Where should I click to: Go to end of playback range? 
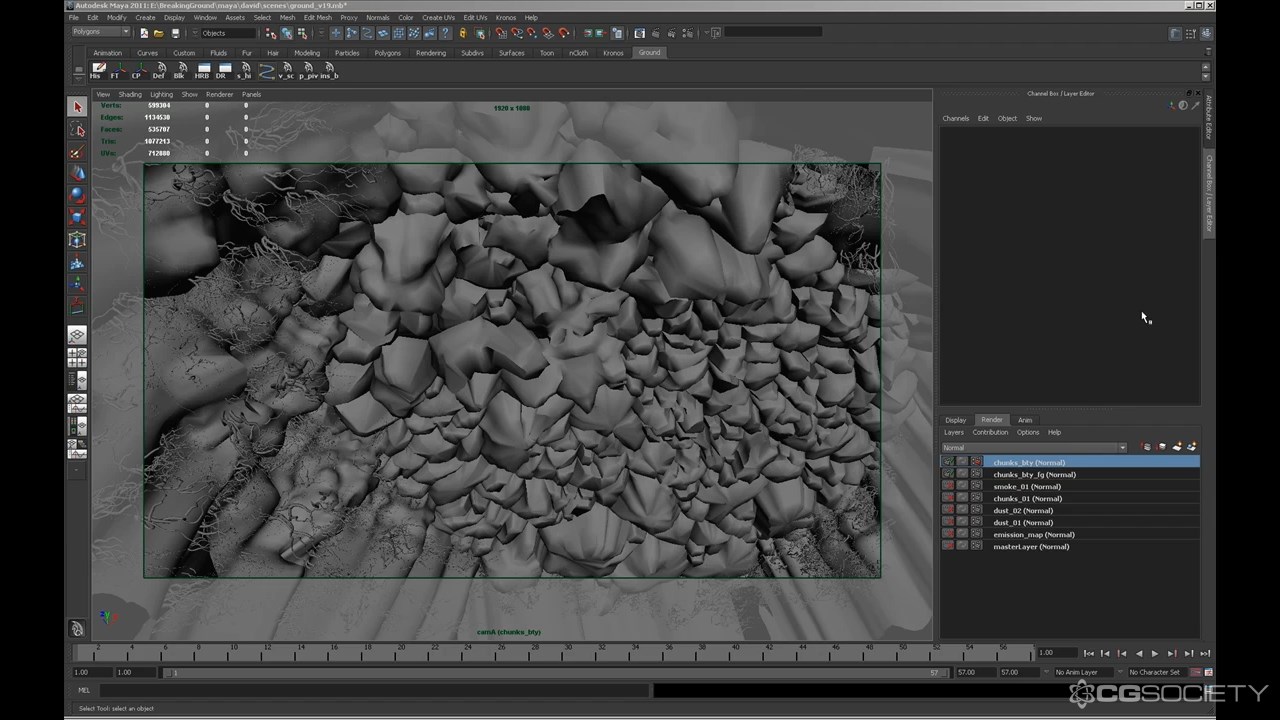pos(1205,653)
